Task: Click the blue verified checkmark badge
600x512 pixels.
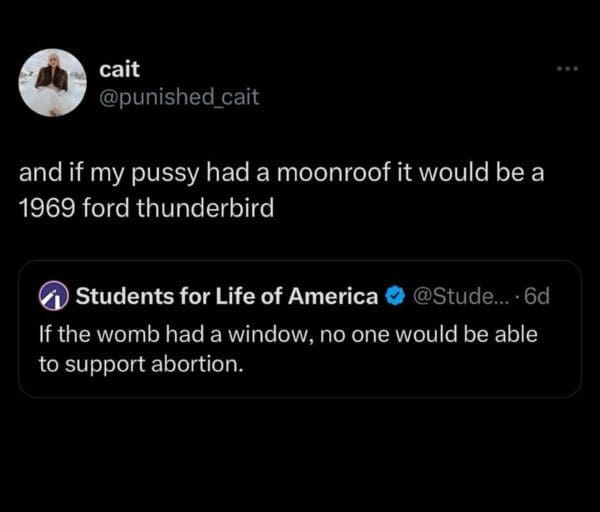Action: click(x=395, y=296)
